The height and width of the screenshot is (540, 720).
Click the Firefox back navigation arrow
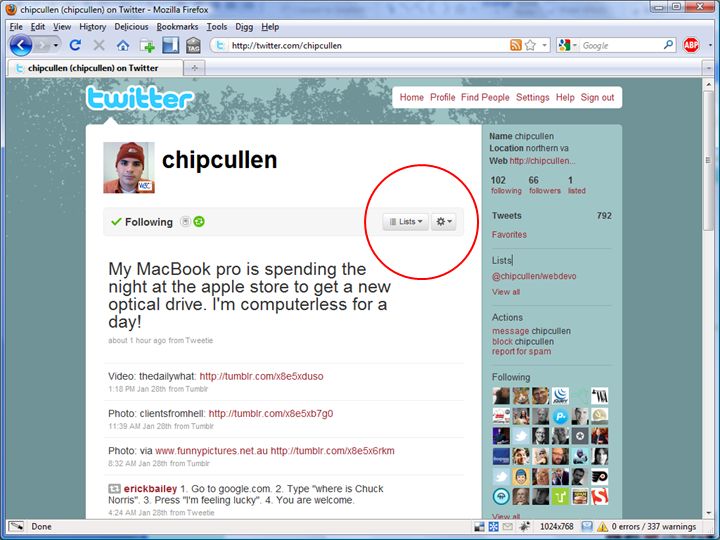click(x=21, y=45)
